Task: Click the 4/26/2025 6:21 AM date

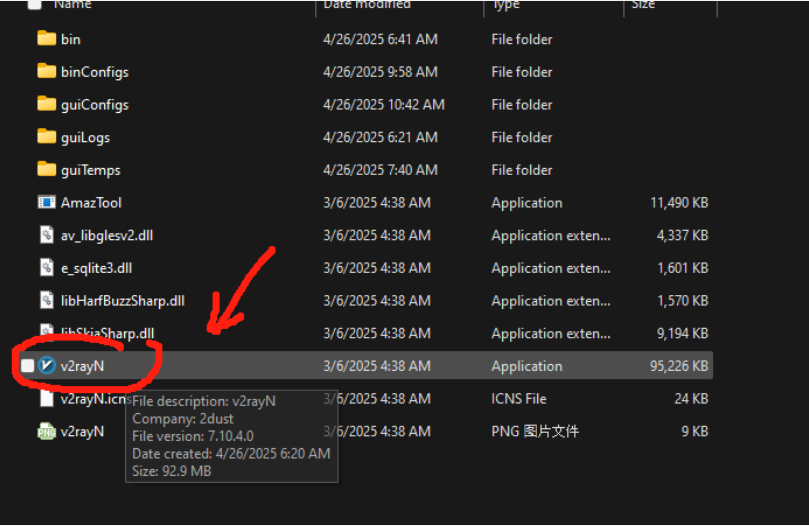Action: tap(380, 137)
